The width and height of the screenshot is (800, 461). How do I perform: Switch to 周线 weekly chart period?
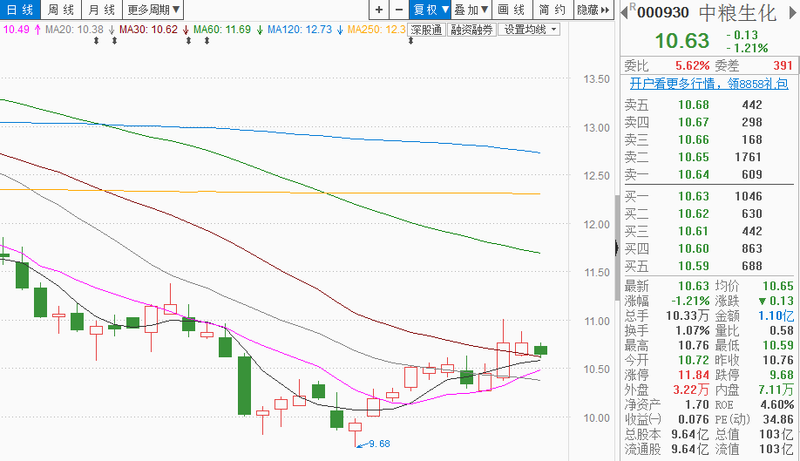tap(60, 9)
